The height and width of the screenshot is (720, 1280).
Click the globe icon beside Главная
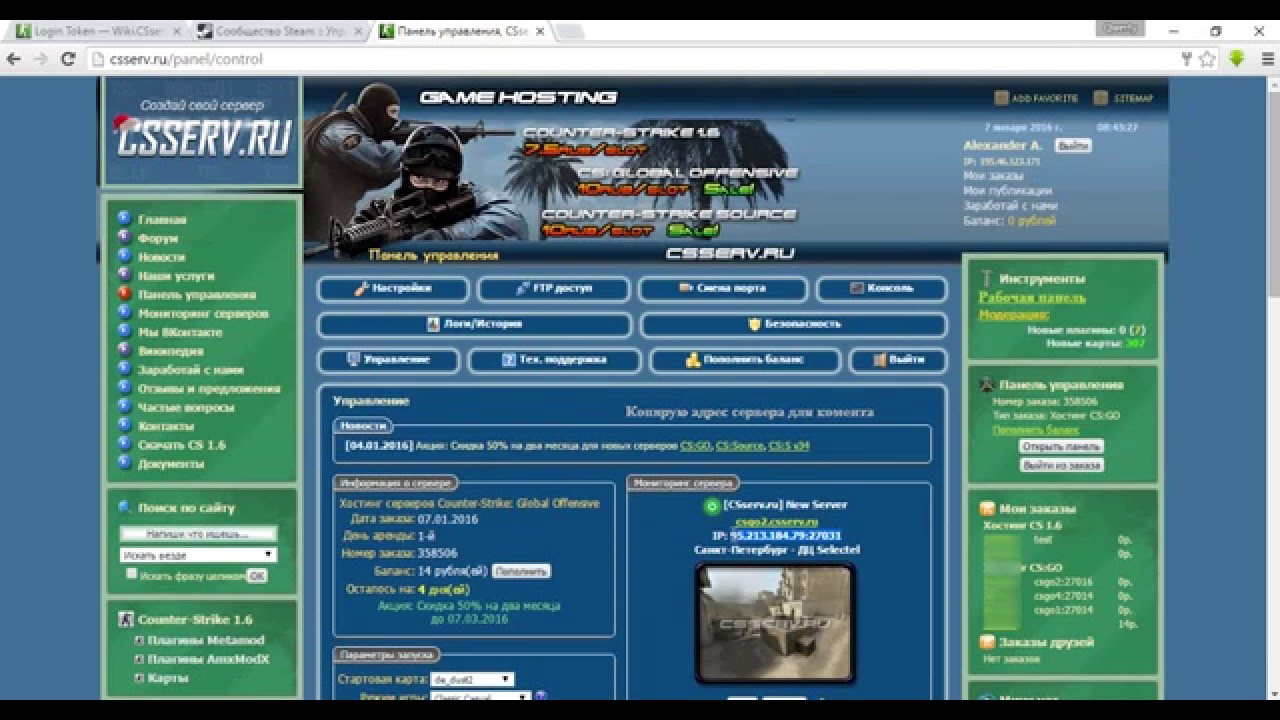124,218
